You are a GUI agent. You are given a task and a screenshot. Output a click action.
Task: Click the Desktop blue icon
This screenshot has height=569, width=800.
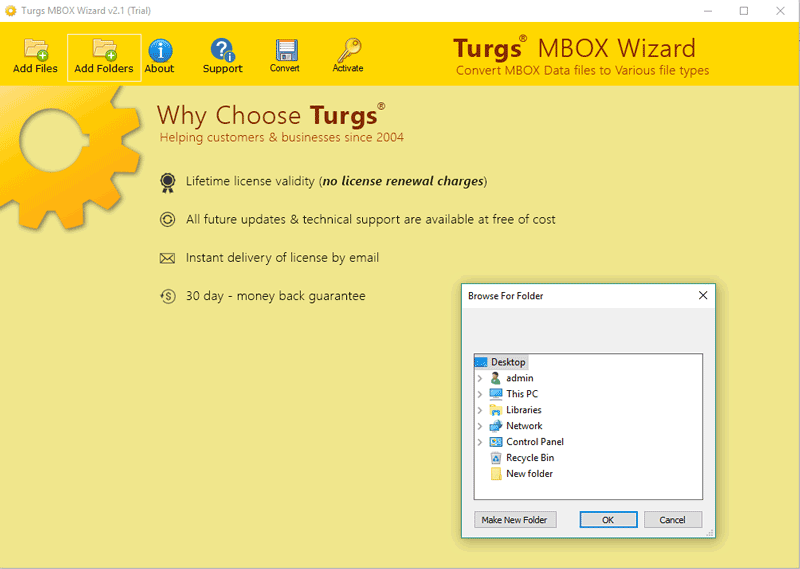click(481, 362)
